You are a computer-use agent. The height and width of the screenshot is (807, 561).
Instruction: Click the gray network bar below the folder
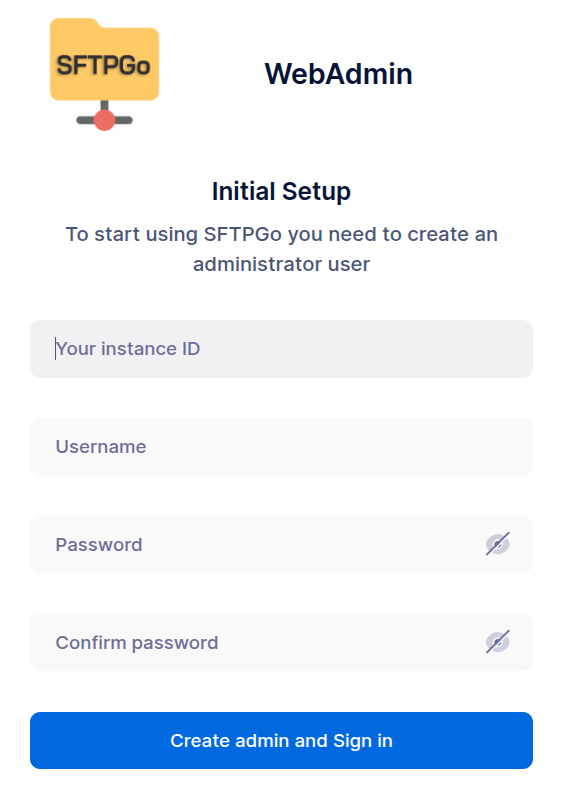(104, 120)
